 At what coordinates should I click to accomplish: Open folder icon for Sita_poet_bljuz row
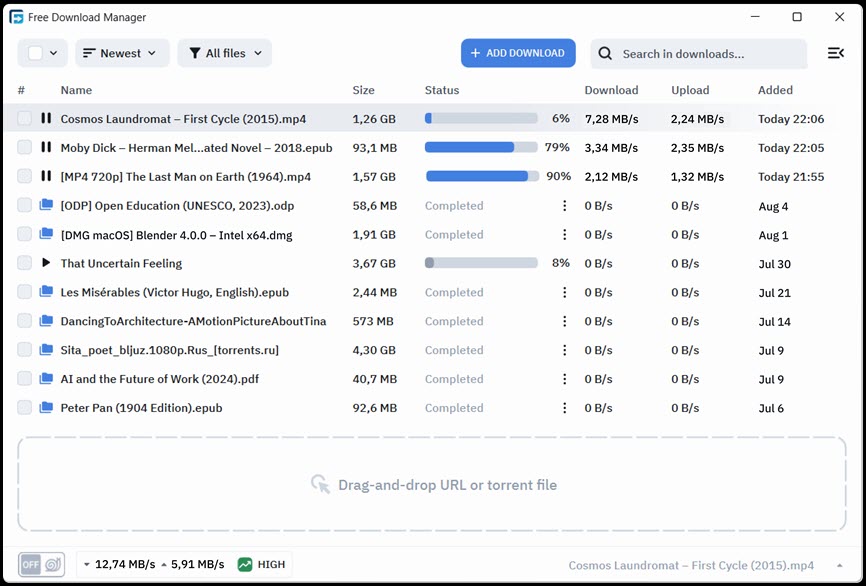pyautogui.click(x=46, y=350)
